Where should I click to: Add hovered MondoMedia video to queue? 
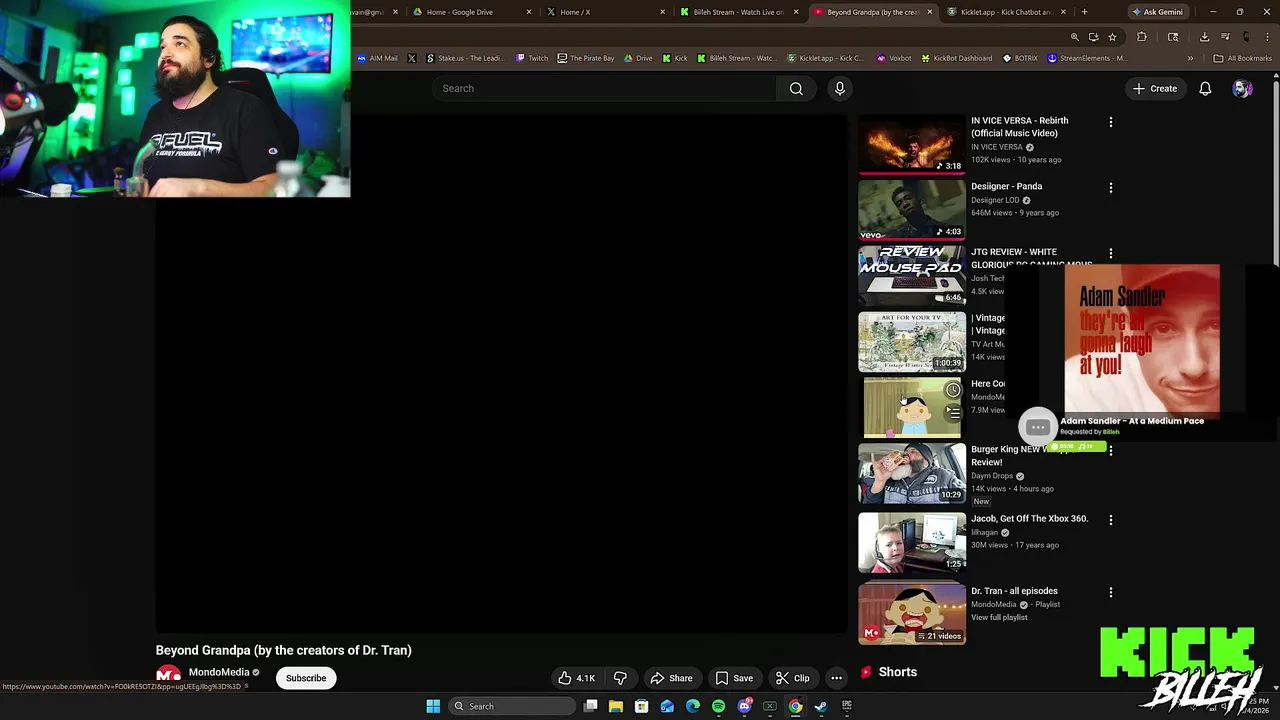point(953,412)
